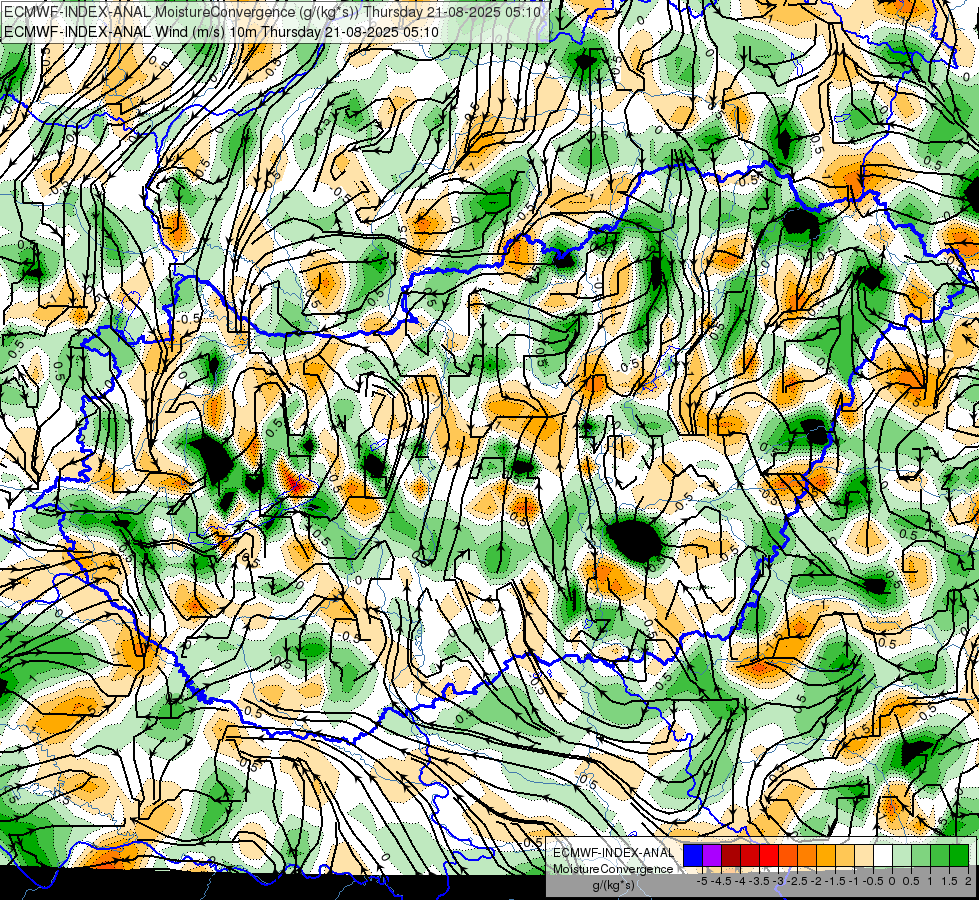The image size is (979, 900).
Task: Select the blue legend swatch
Action: coord(693,855)
